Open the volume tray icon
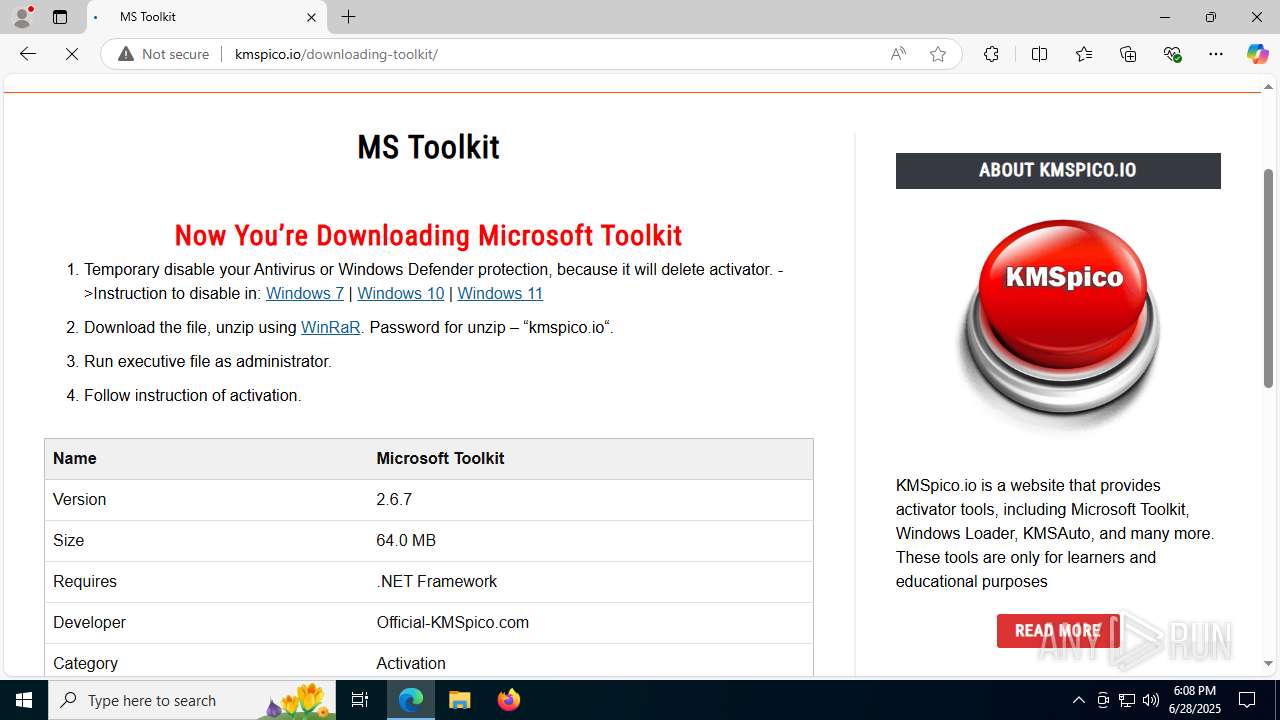This screenshot has height=720, width=1280. [x=1151, y=700]
